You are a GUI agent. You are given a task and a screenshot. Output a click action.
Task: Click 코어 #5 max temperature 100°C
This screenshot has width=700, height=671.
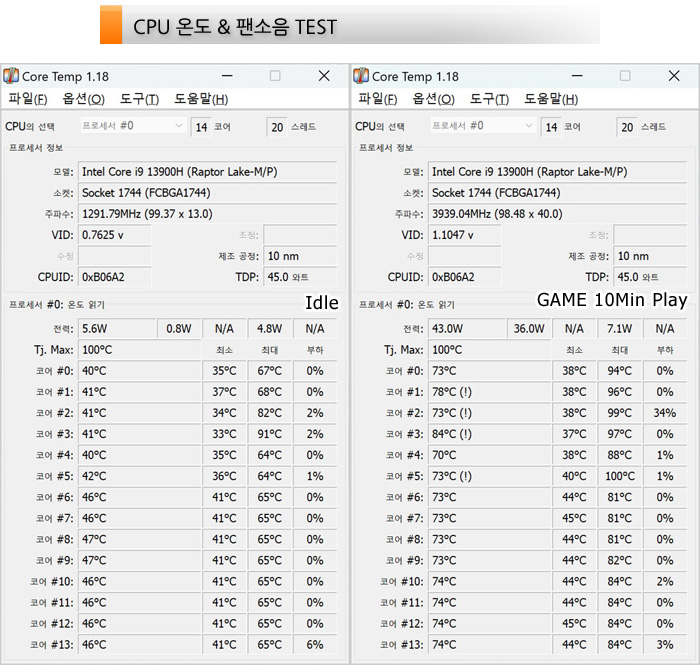[x=619, y=476]
